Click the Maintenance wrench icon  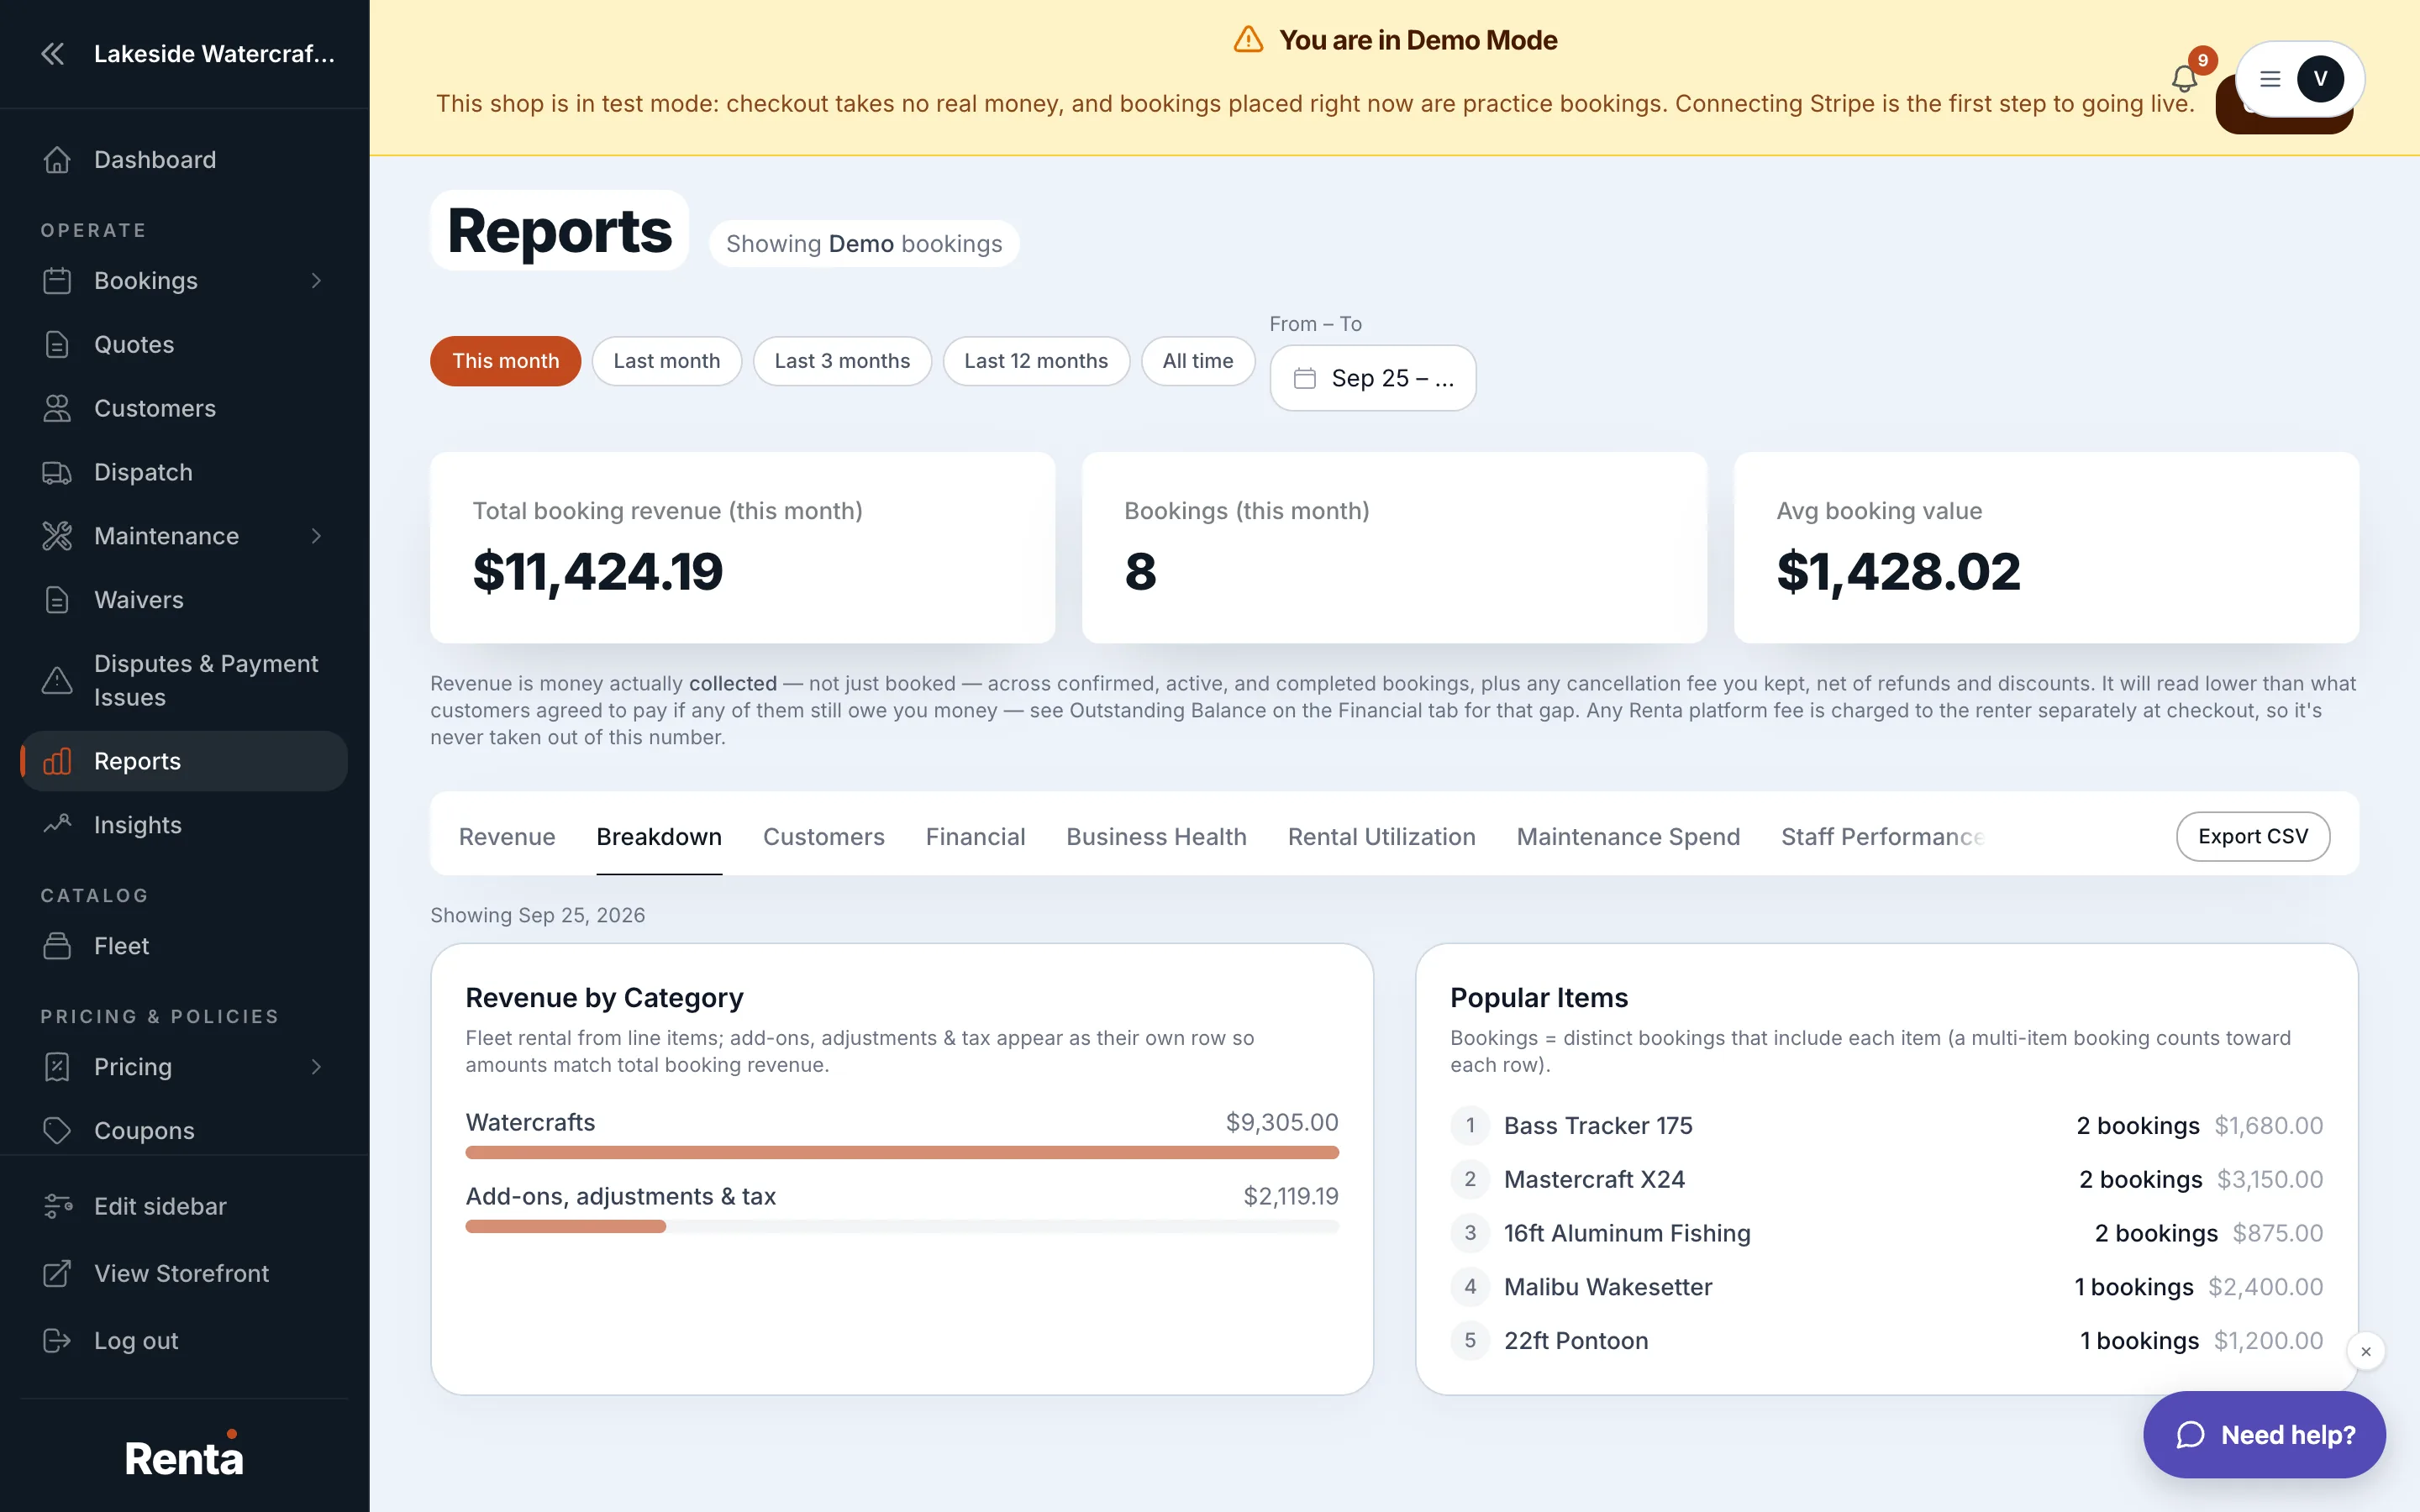coord(57,536)
